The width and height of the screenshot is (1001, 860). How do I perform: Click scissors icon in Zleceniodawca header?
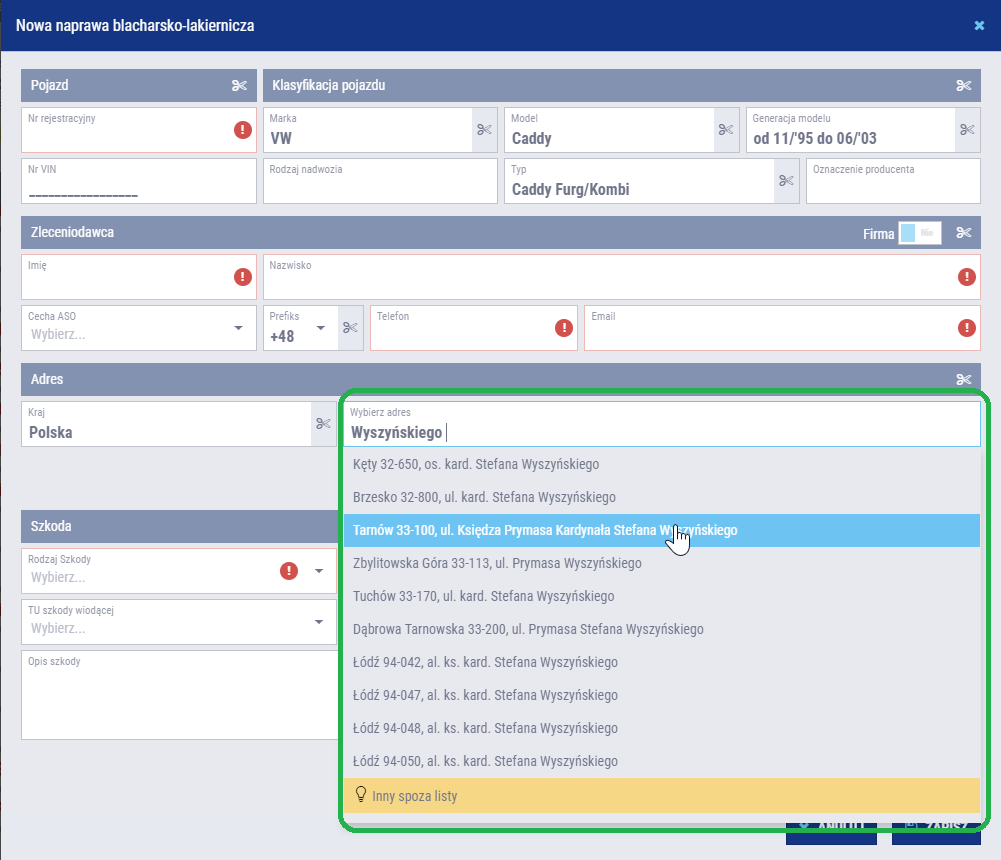tap(963, 233)
